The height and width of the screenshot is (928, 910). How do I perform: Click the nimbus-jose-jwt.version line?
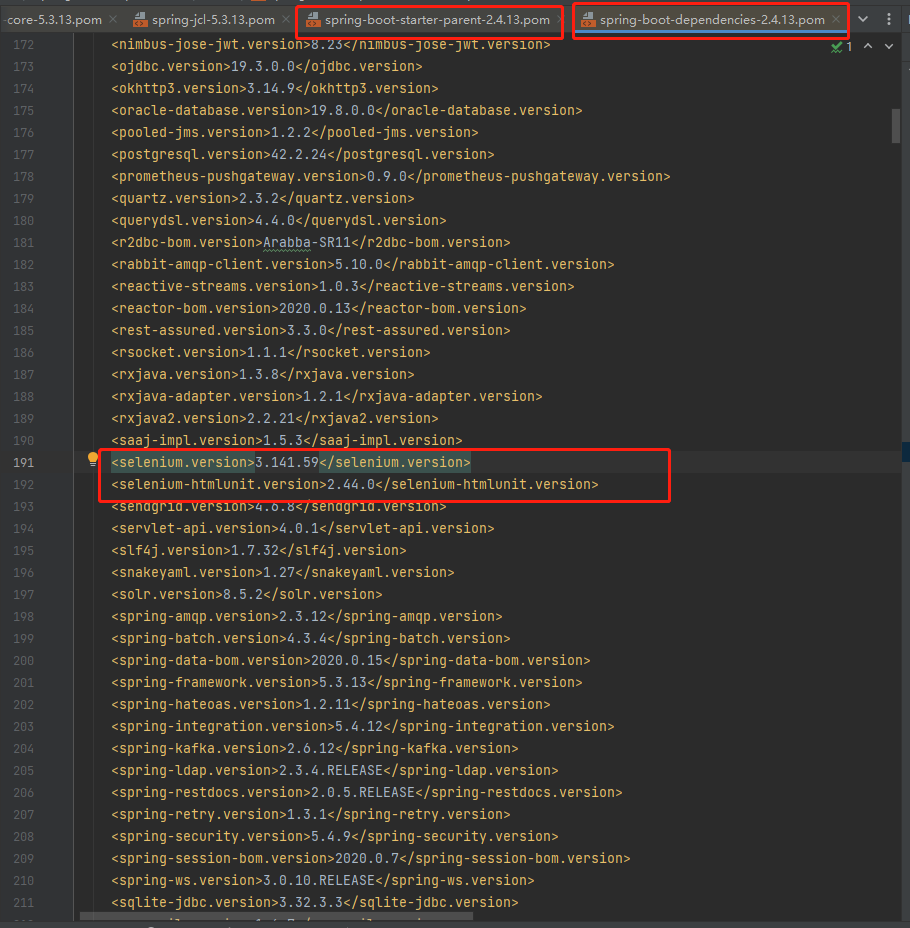331,44
